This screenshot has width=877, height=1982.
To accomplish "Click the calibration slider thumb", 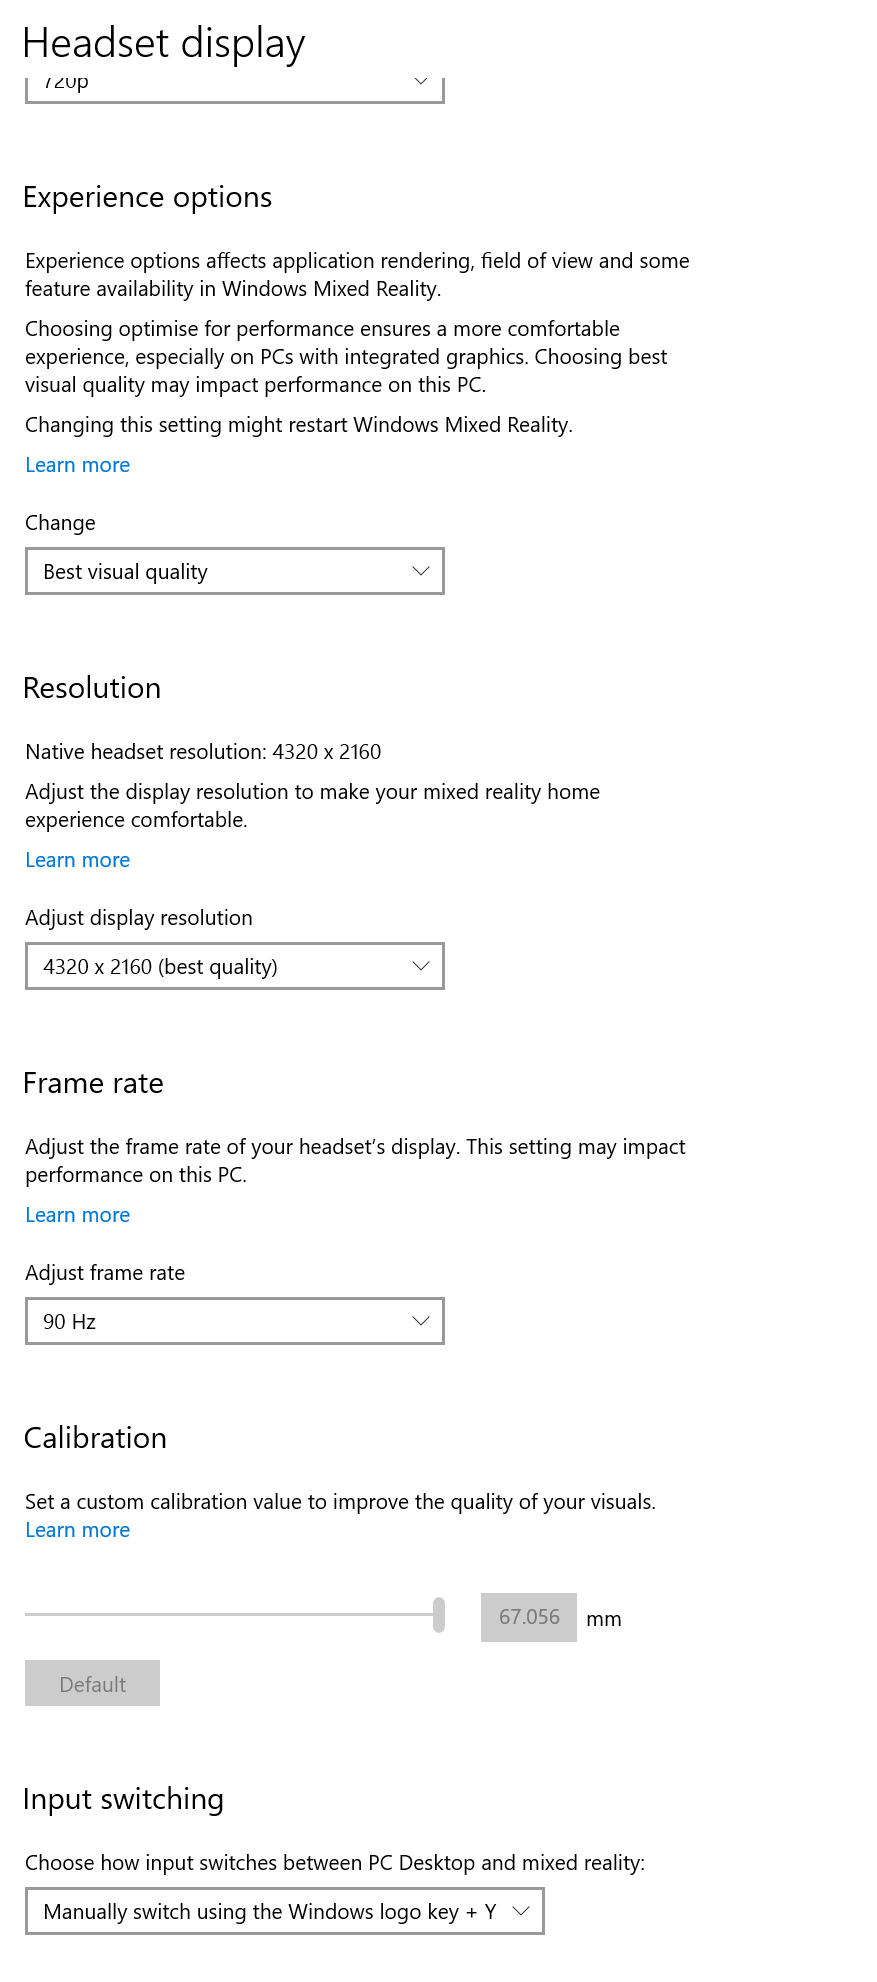I will coord(439,1615).
